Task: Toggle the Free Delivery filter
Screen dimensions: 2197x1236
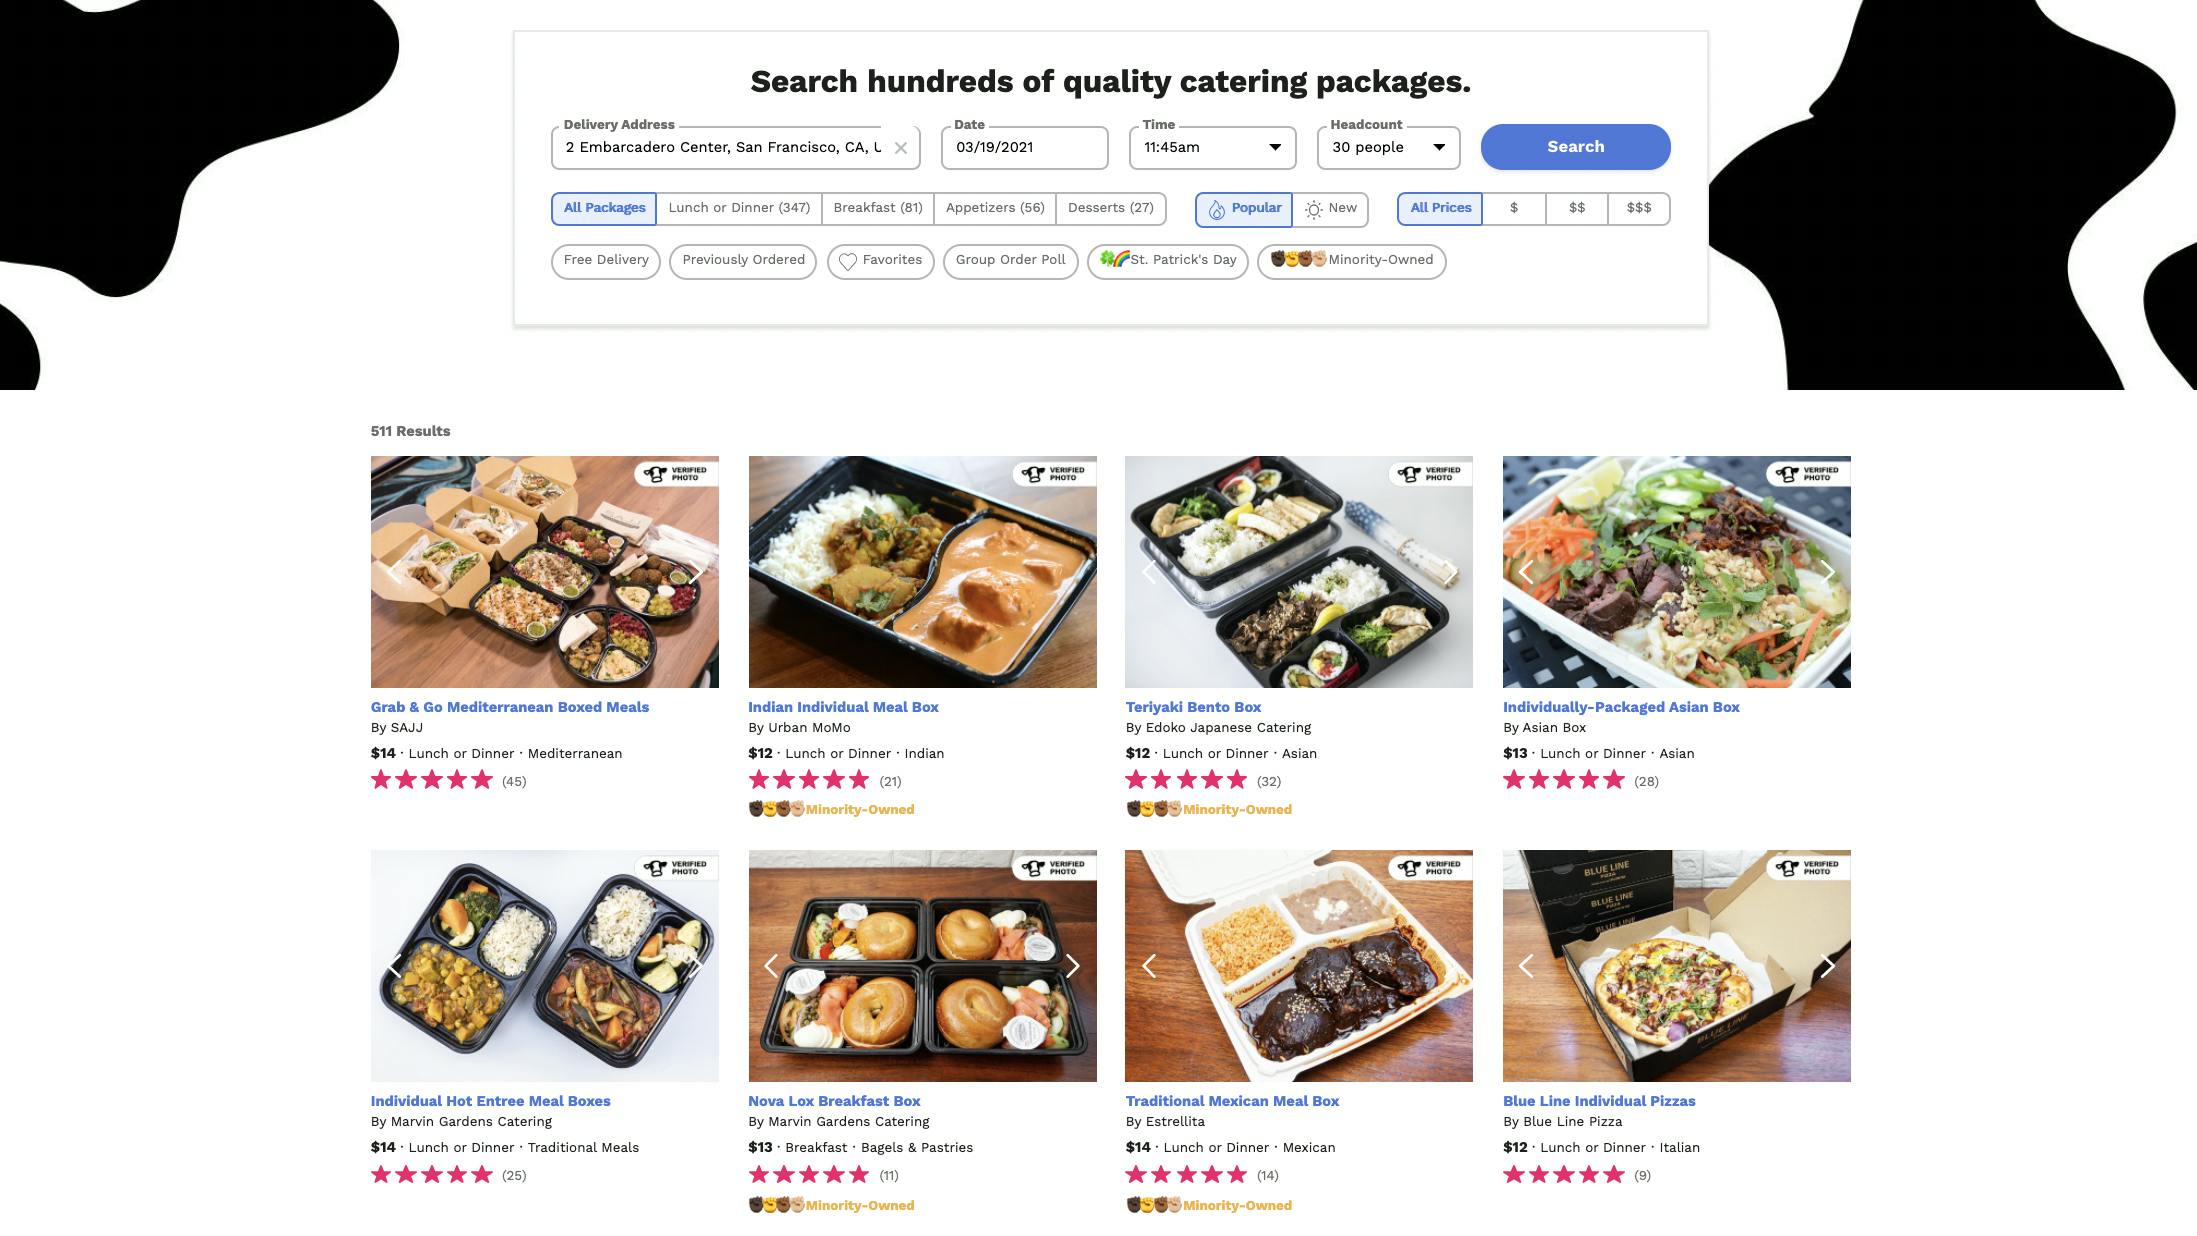Action: (x=606, y=261)
